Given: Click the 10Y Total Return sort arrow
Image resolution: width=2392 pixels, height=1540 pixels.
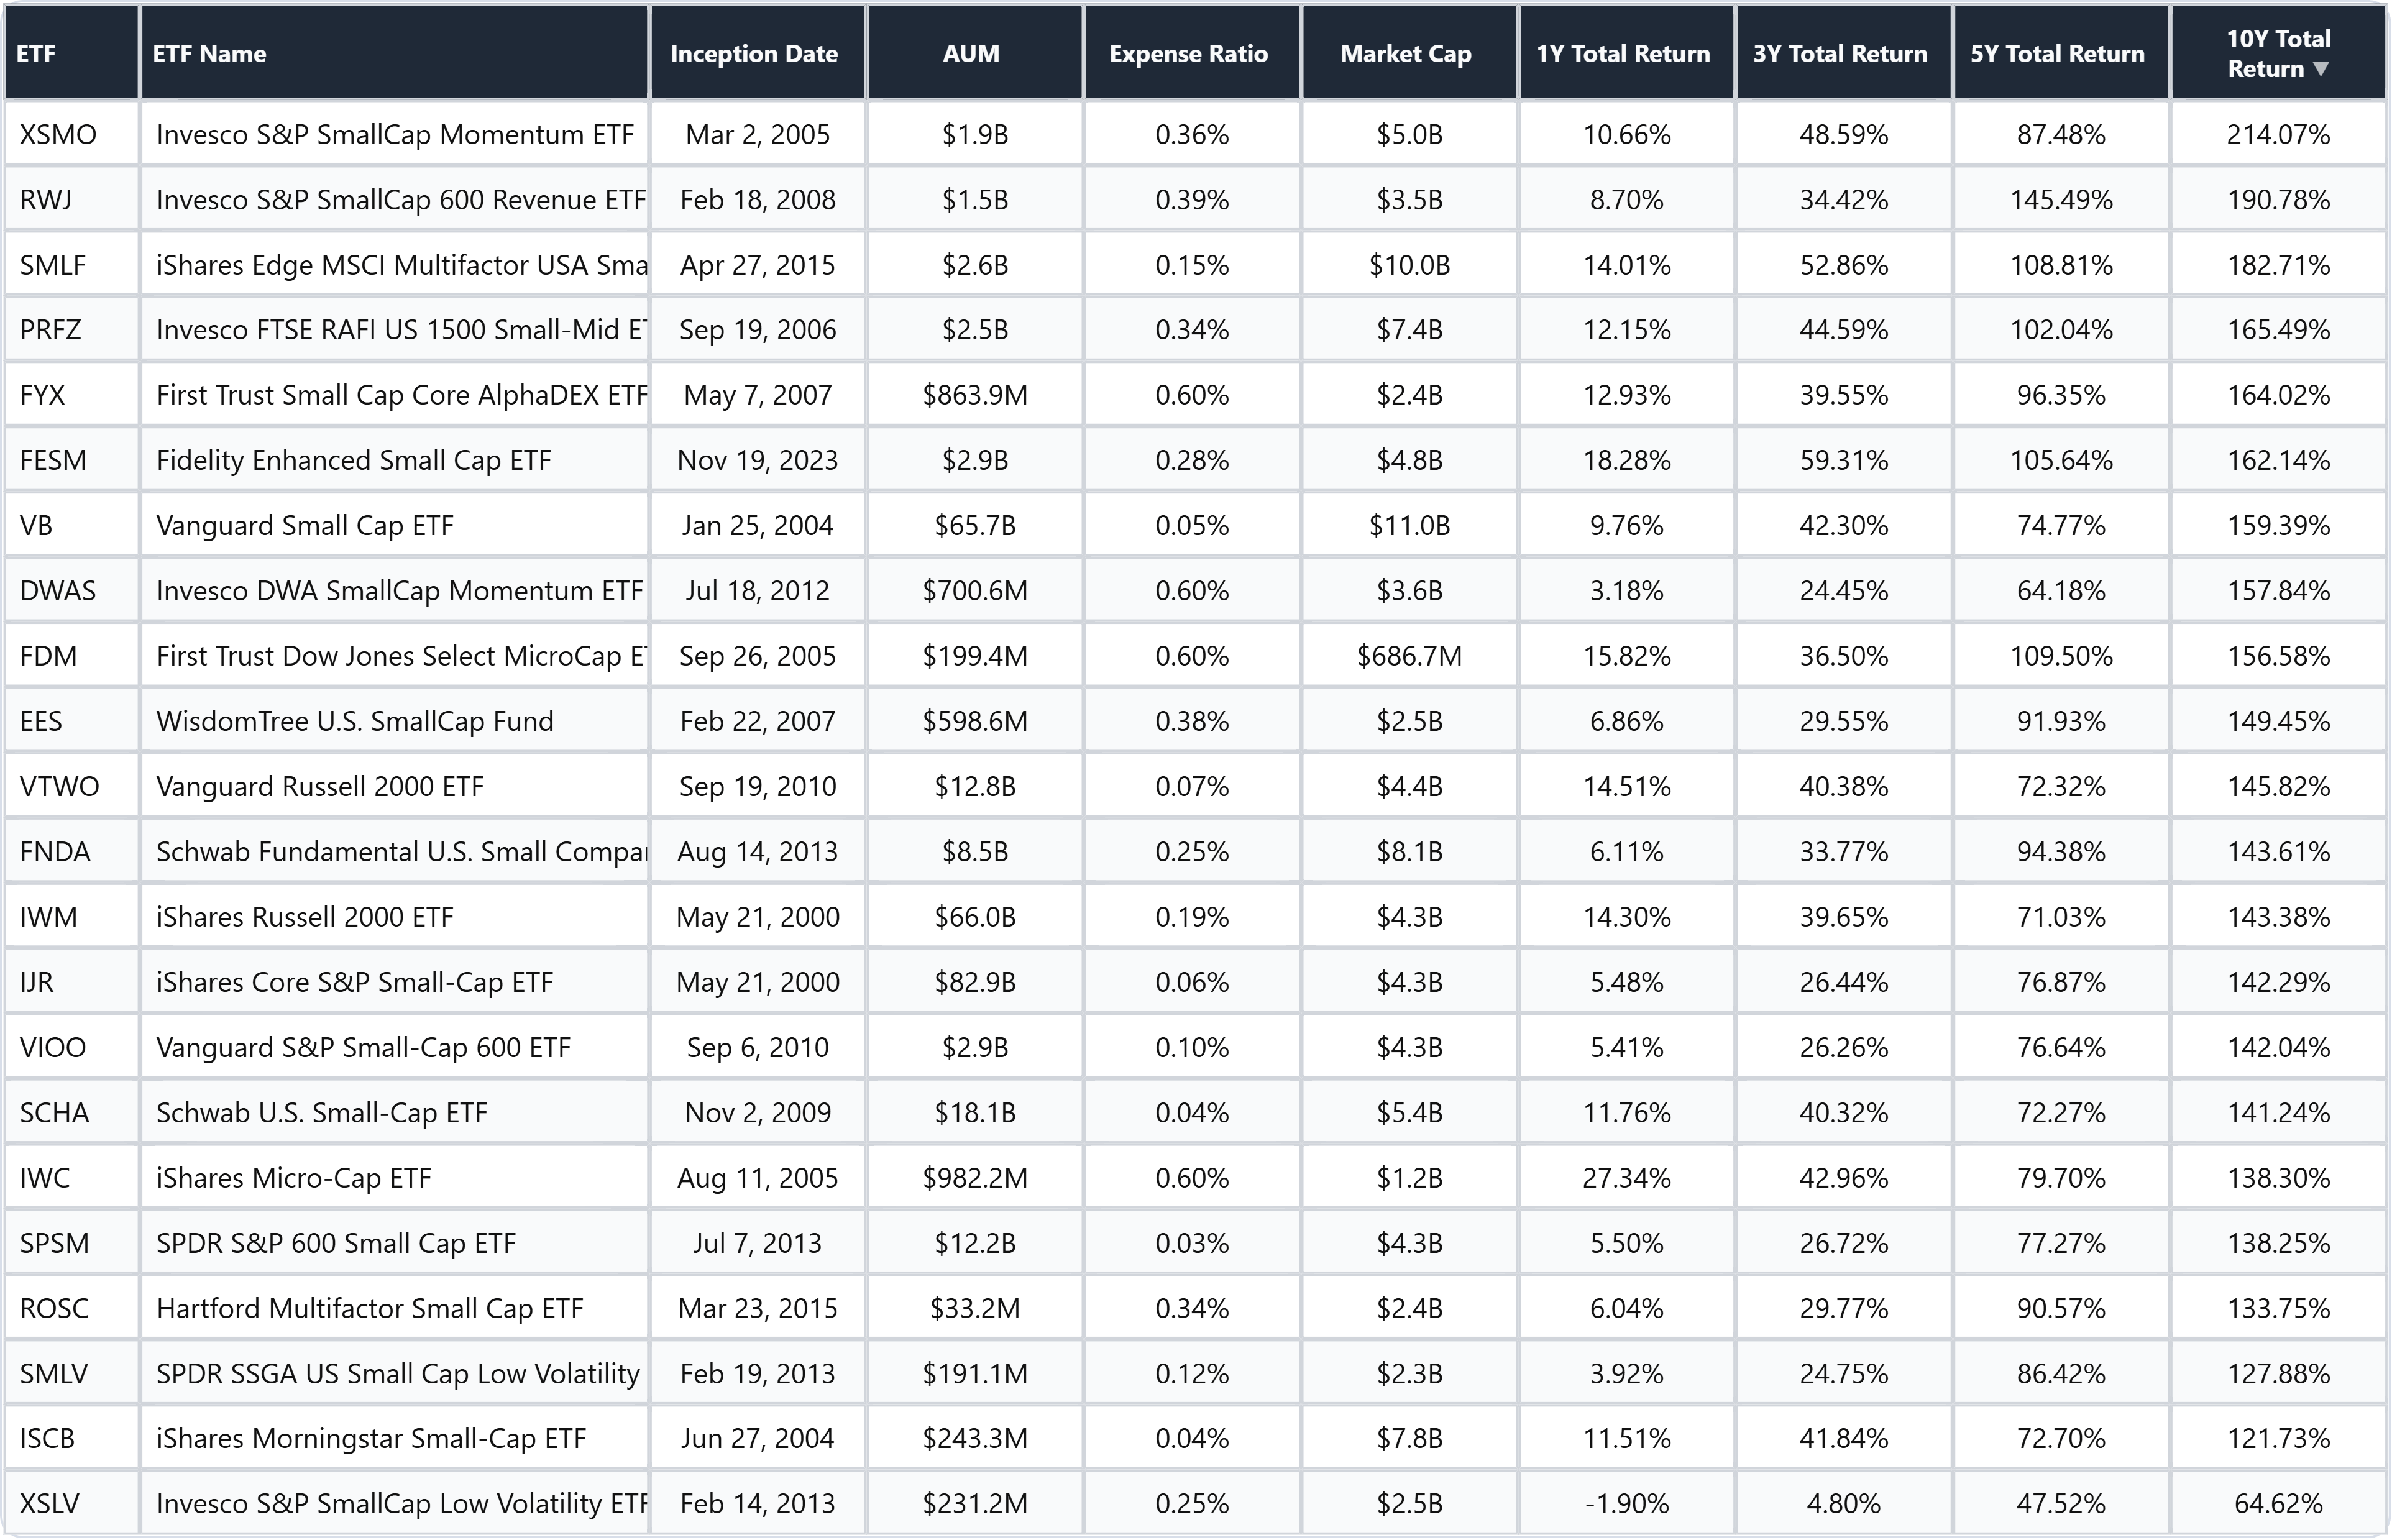Looking at the screenshot, I should (x=2321, y=69).
